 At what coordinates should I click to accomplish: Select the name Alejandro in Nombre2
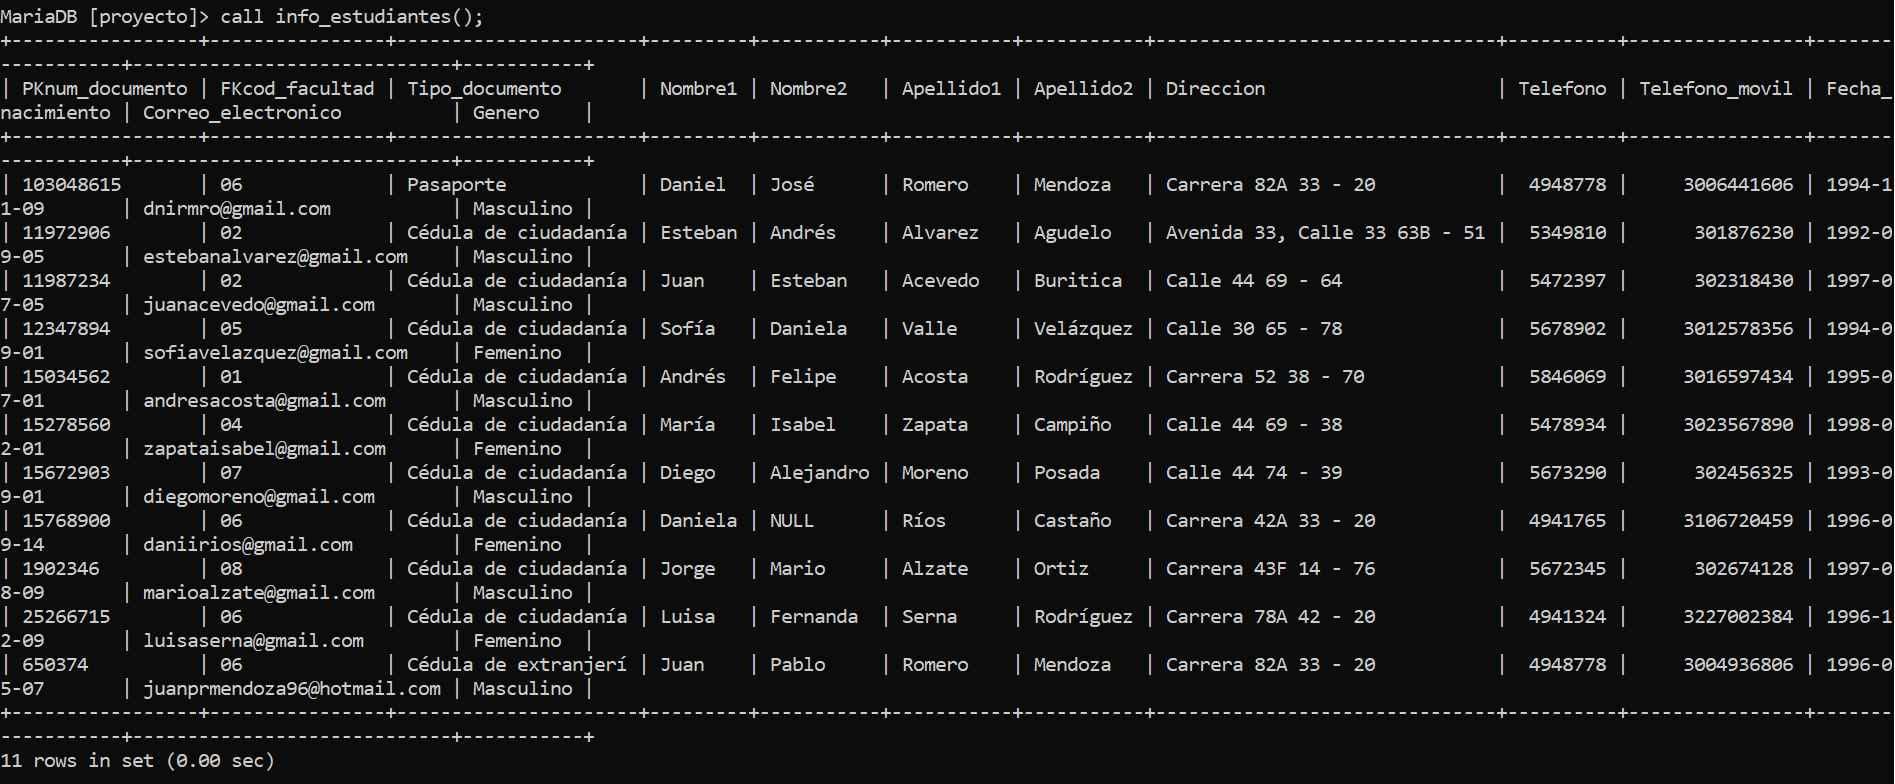pyautogui.click(x=819, y=473)
